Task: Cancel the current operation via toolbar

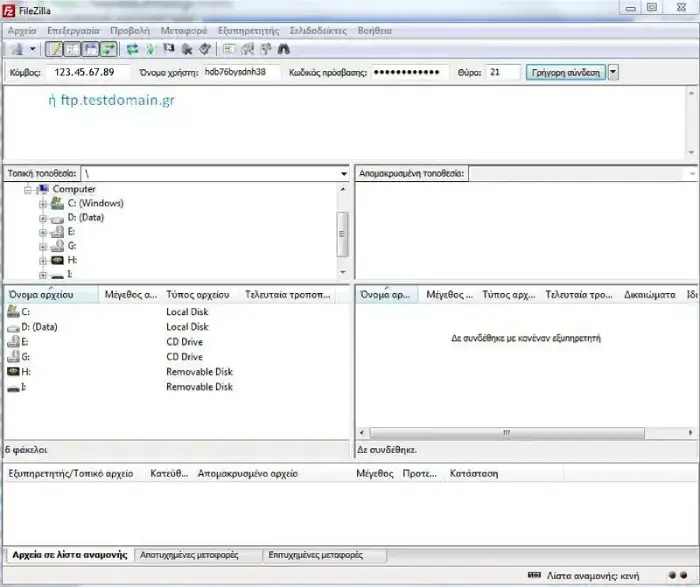Action: tap(169, 49)
